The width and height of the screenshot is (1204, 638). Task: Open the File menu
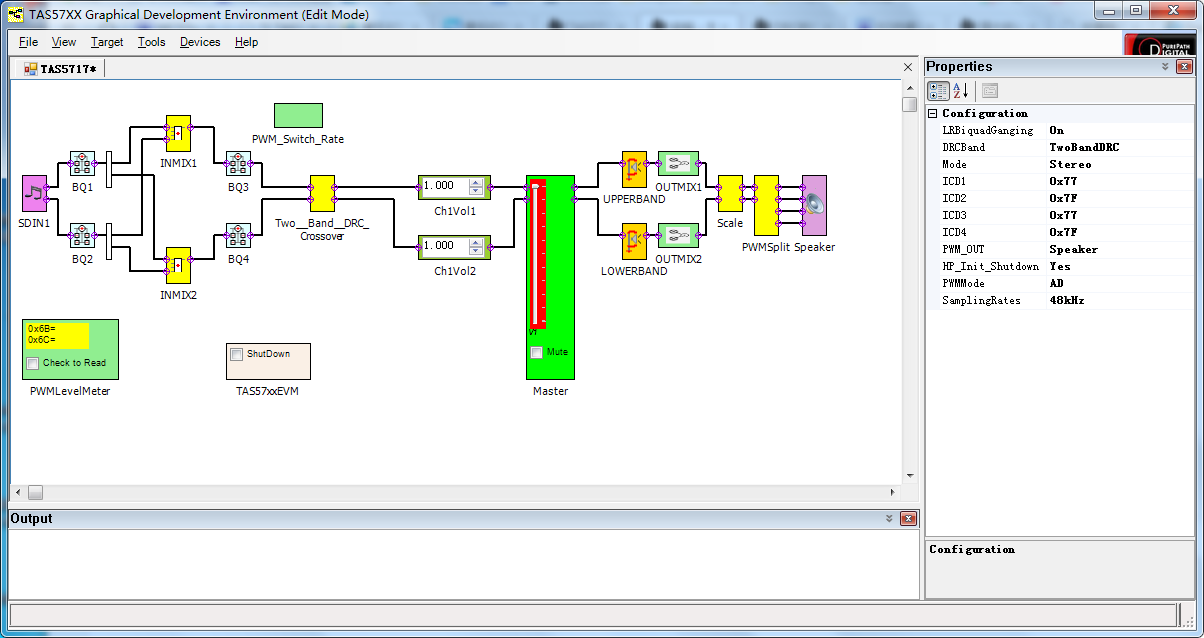pyautogui.click(x=28, y=42)
